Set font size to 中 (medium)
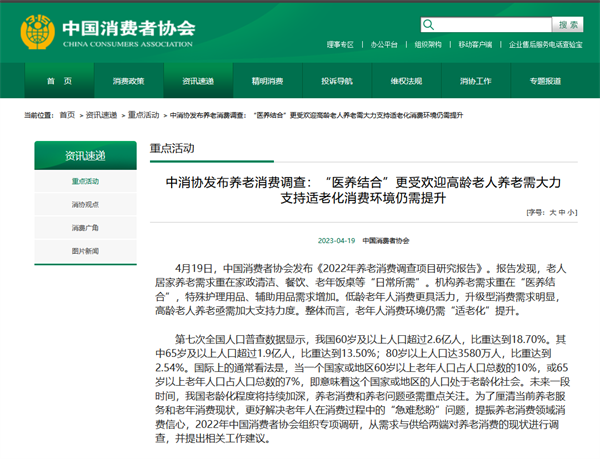600x459 pixels. click(562, 212)
